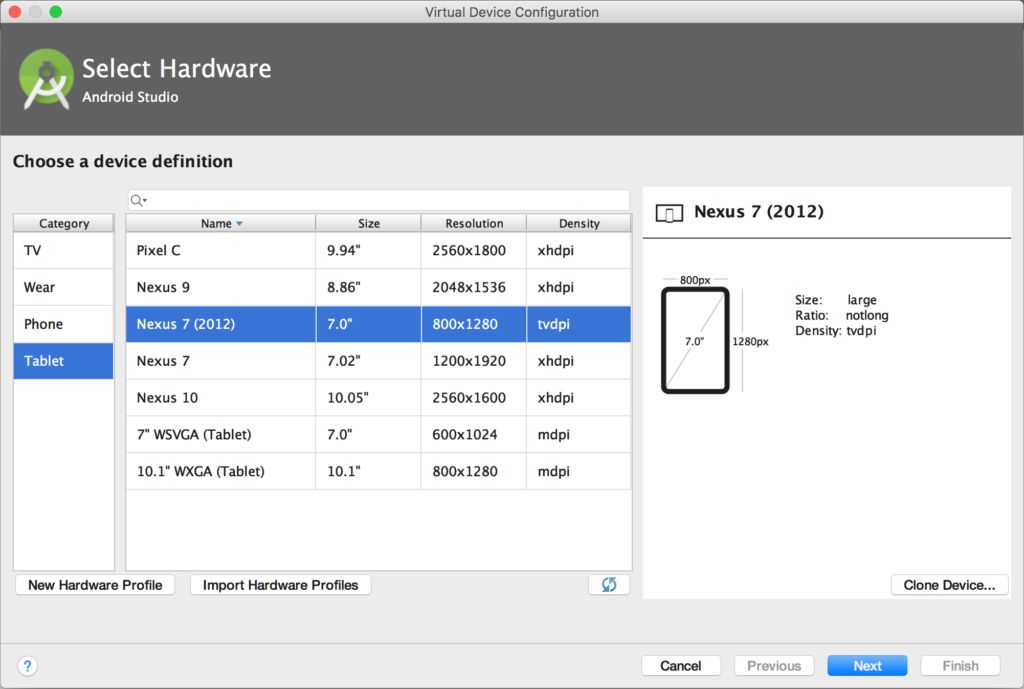Image resolution: width=1024 pixels, height=689 pixels.
Task: Click the 2560x1600 resolution cell
Action: 473,398
